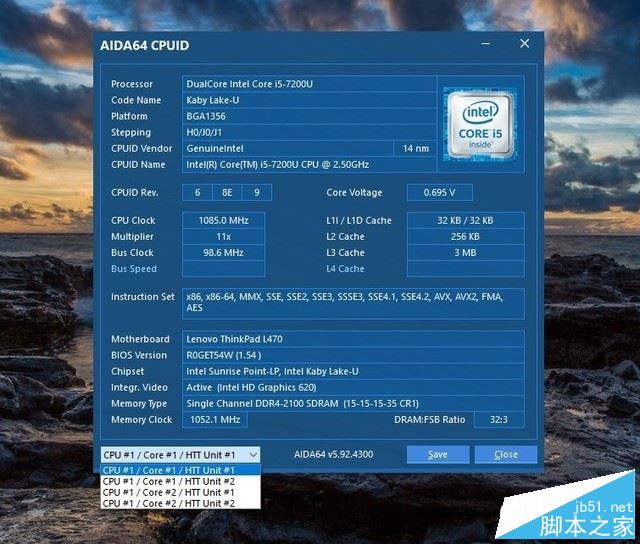This screenshot has width=640, height=544.
Task: Click the Core Voltage value 0.695 V
Action: [x=440, y=193]
